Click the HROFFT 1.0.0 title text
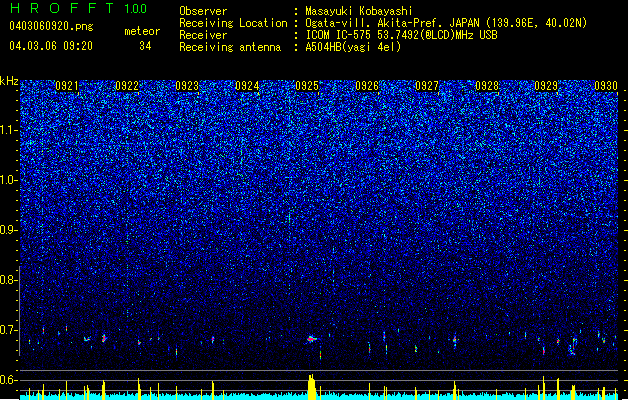The image size is (629, 400). 79,8
